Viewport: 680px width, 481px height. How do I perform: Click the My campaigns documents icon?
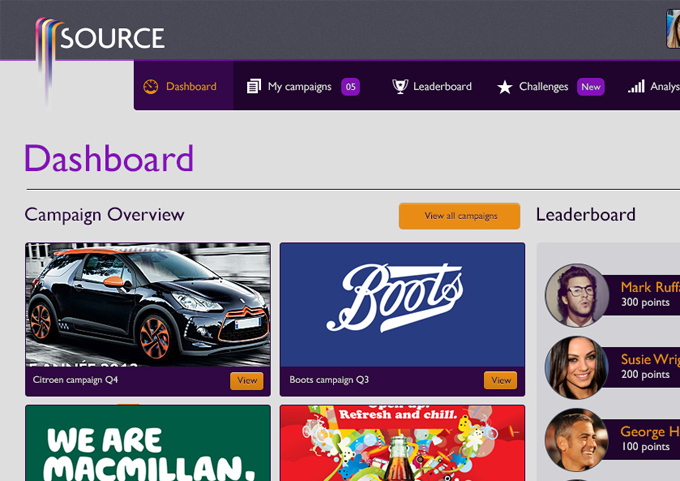(x=254, y=86)
